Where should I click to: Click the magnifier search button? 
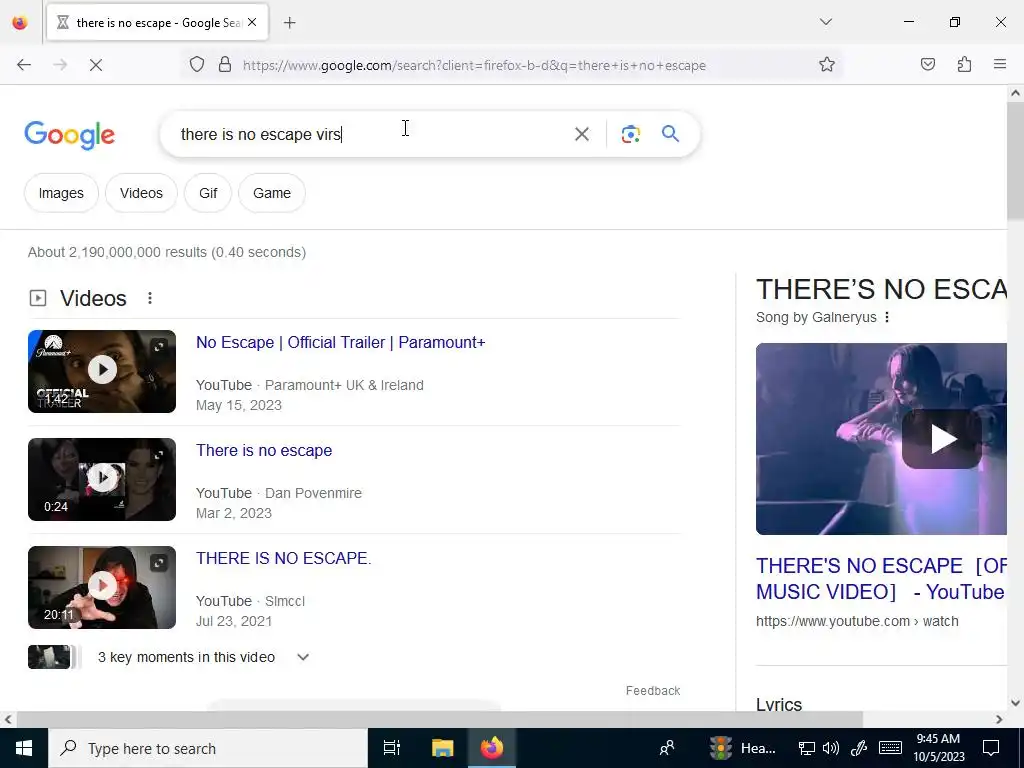point(671,134)
